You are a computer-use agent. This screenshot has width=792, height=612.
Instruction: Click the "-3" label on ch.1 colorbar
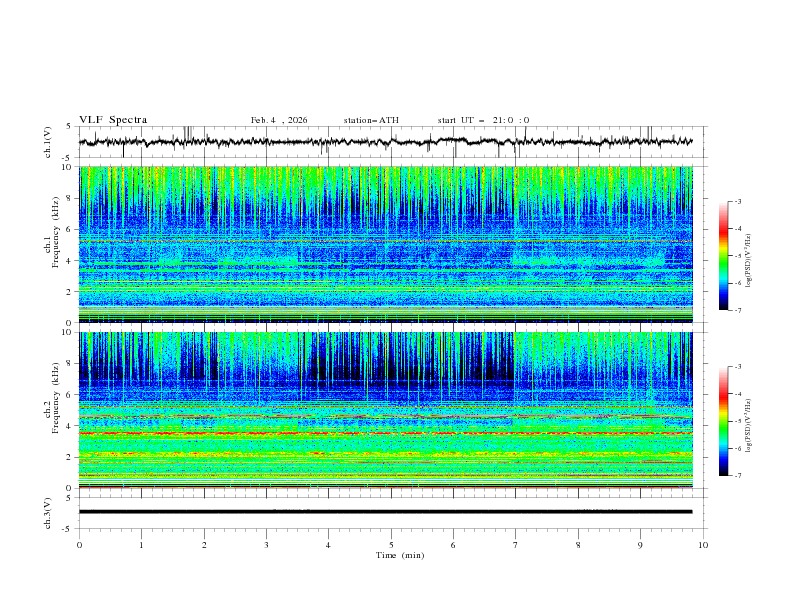(x=737, y=201)
